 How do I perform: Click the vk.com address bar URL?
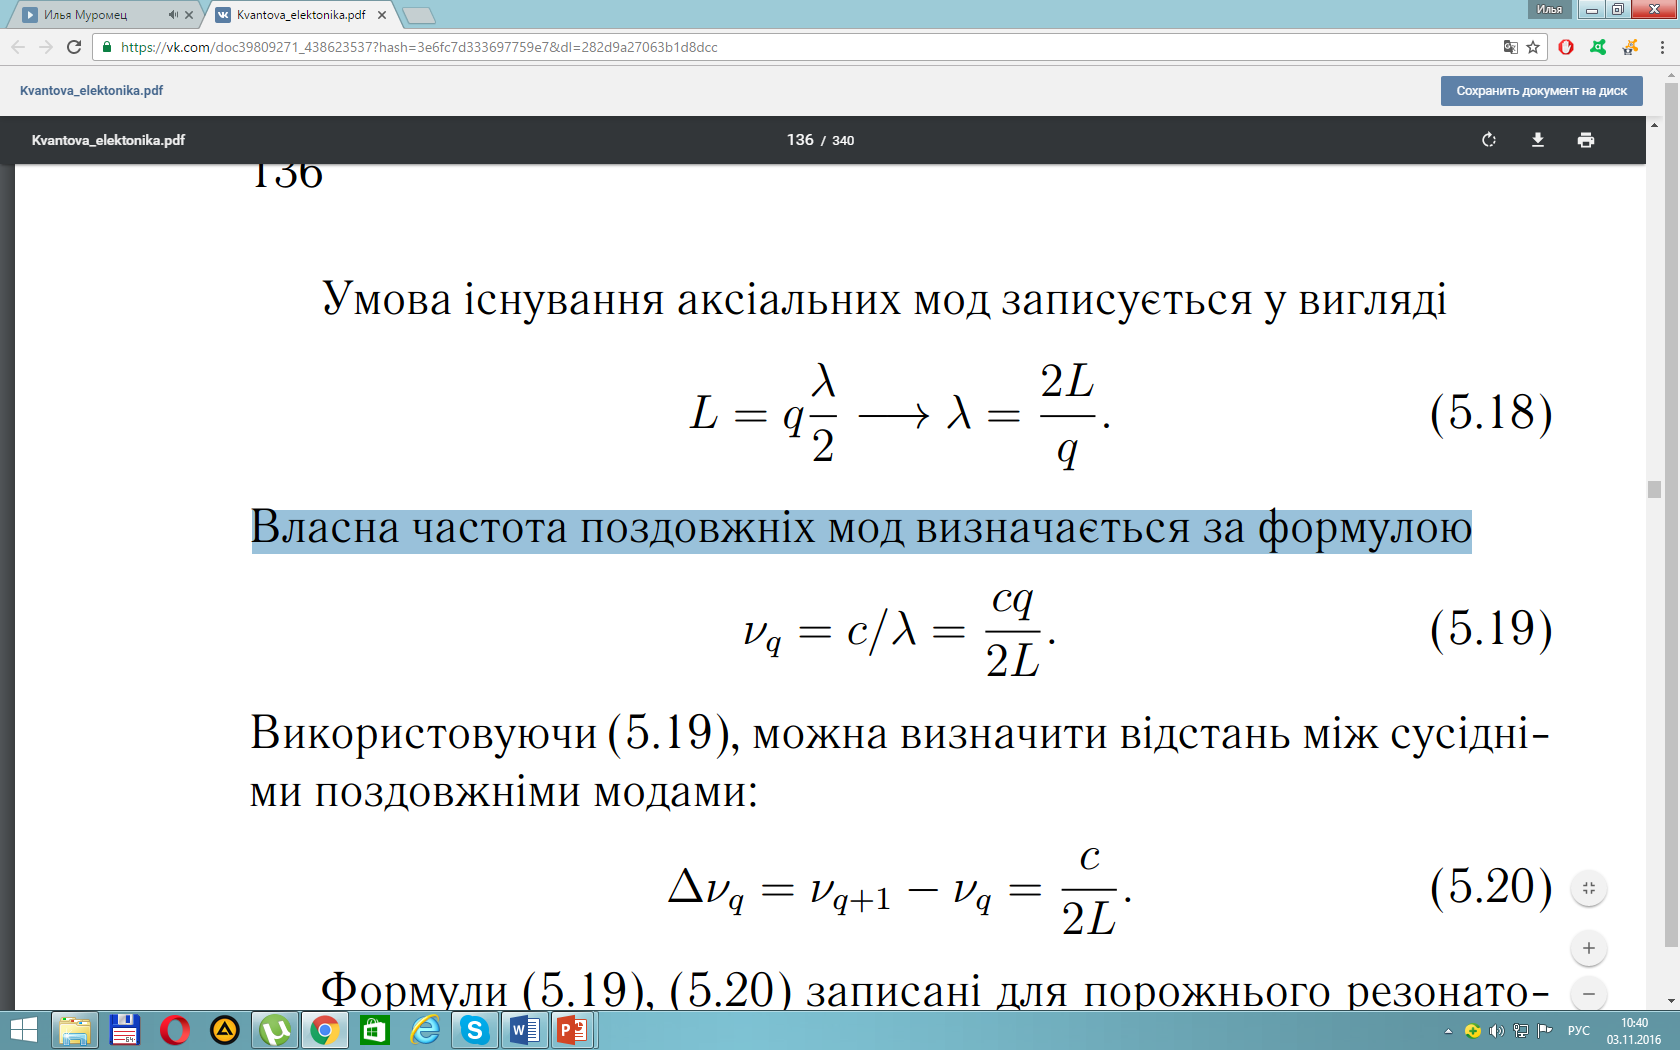coord(419,47)
